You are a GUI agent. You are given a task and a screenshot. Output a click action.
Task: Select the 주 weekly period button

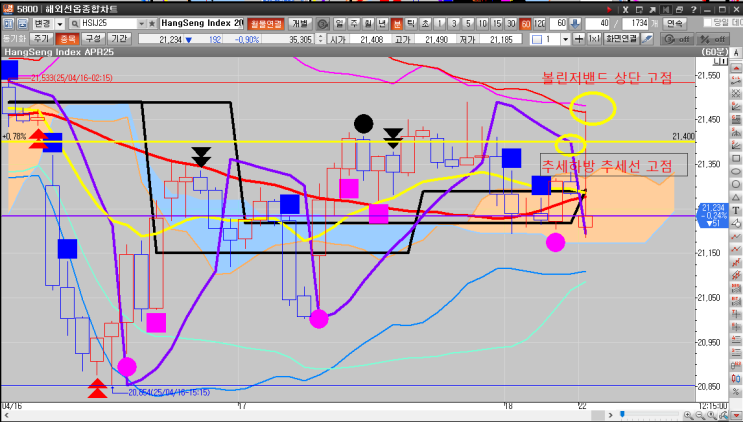[x=354, y=24]
